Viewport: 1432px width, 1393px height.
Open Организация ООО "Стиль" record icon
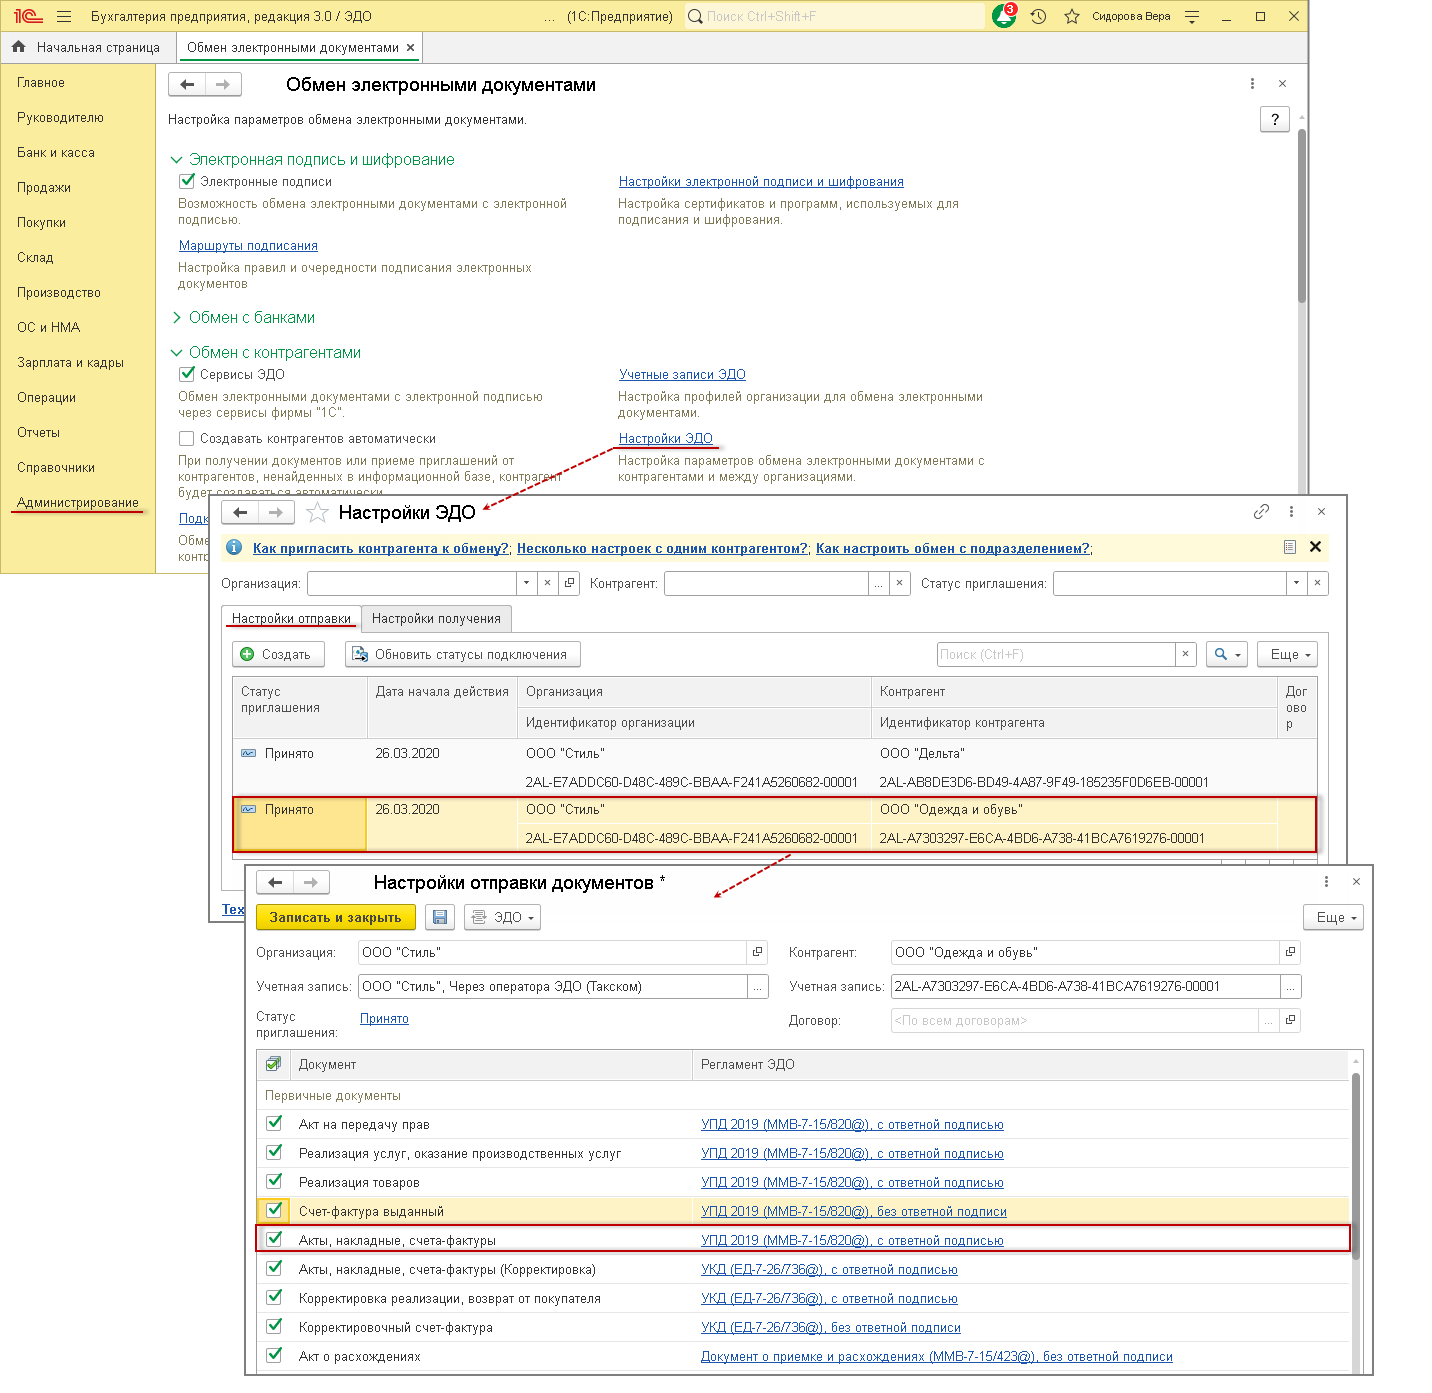[x=757, y=953]
